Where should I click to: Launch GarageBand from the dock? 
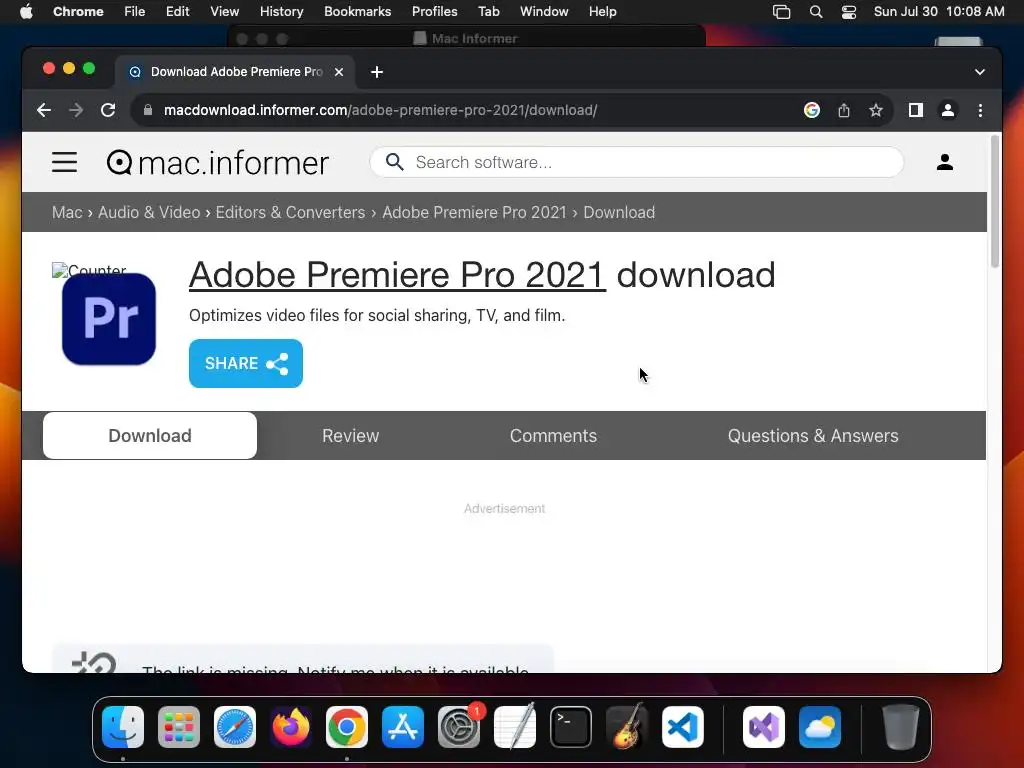(627, 727)
